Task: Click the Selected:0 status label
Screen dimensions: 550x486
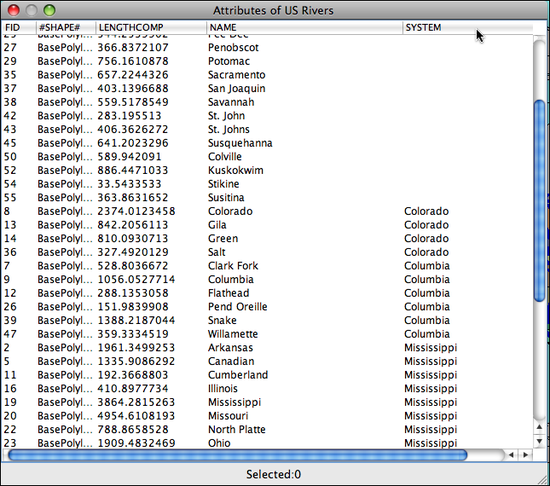Action: pyautogui.click(x=273, y=474)
